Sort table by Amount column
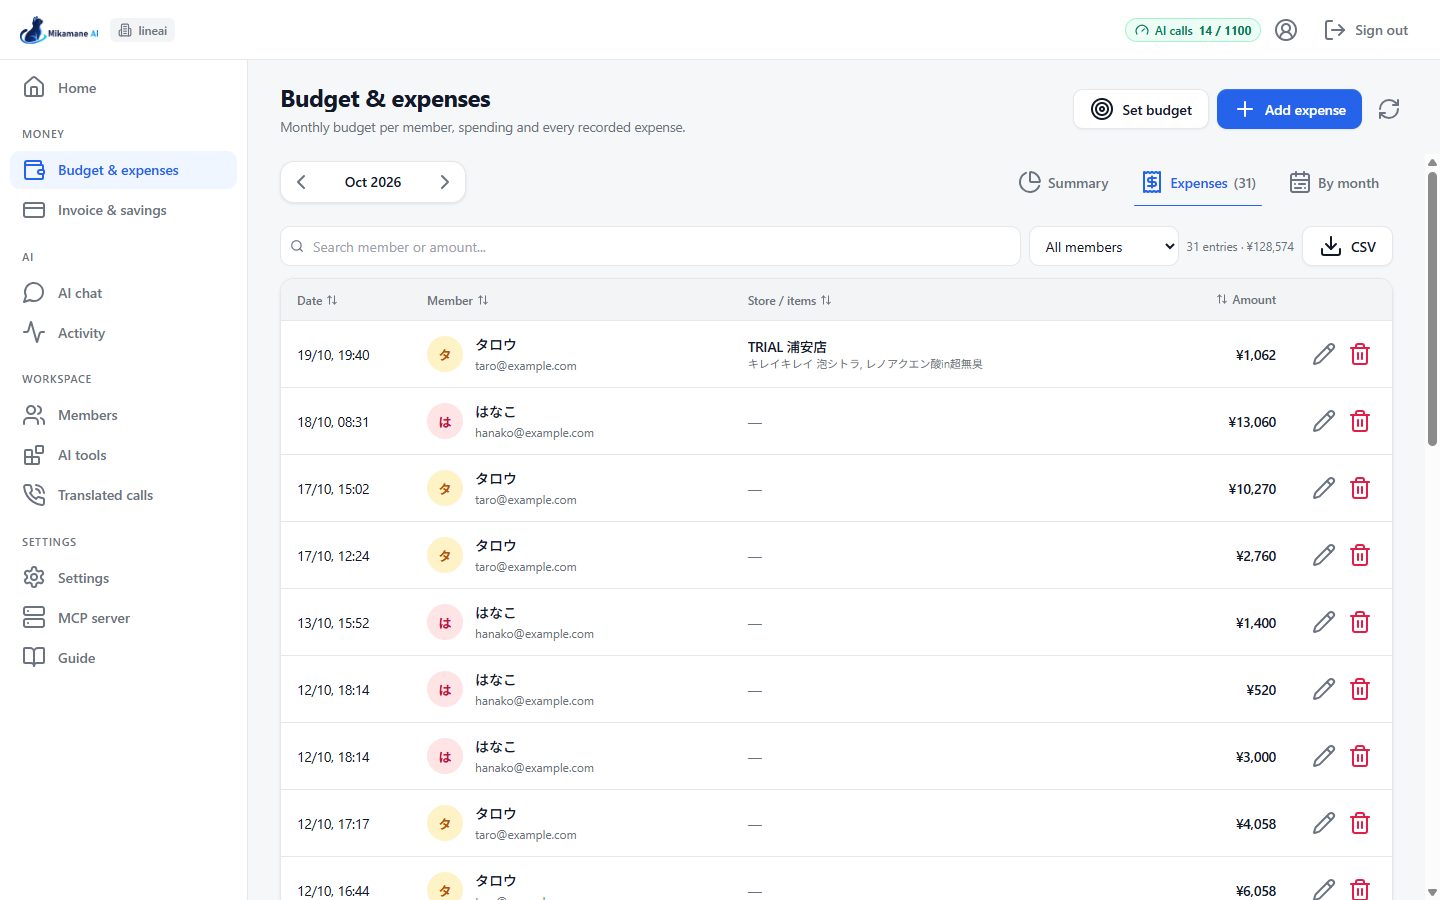 1246,300
